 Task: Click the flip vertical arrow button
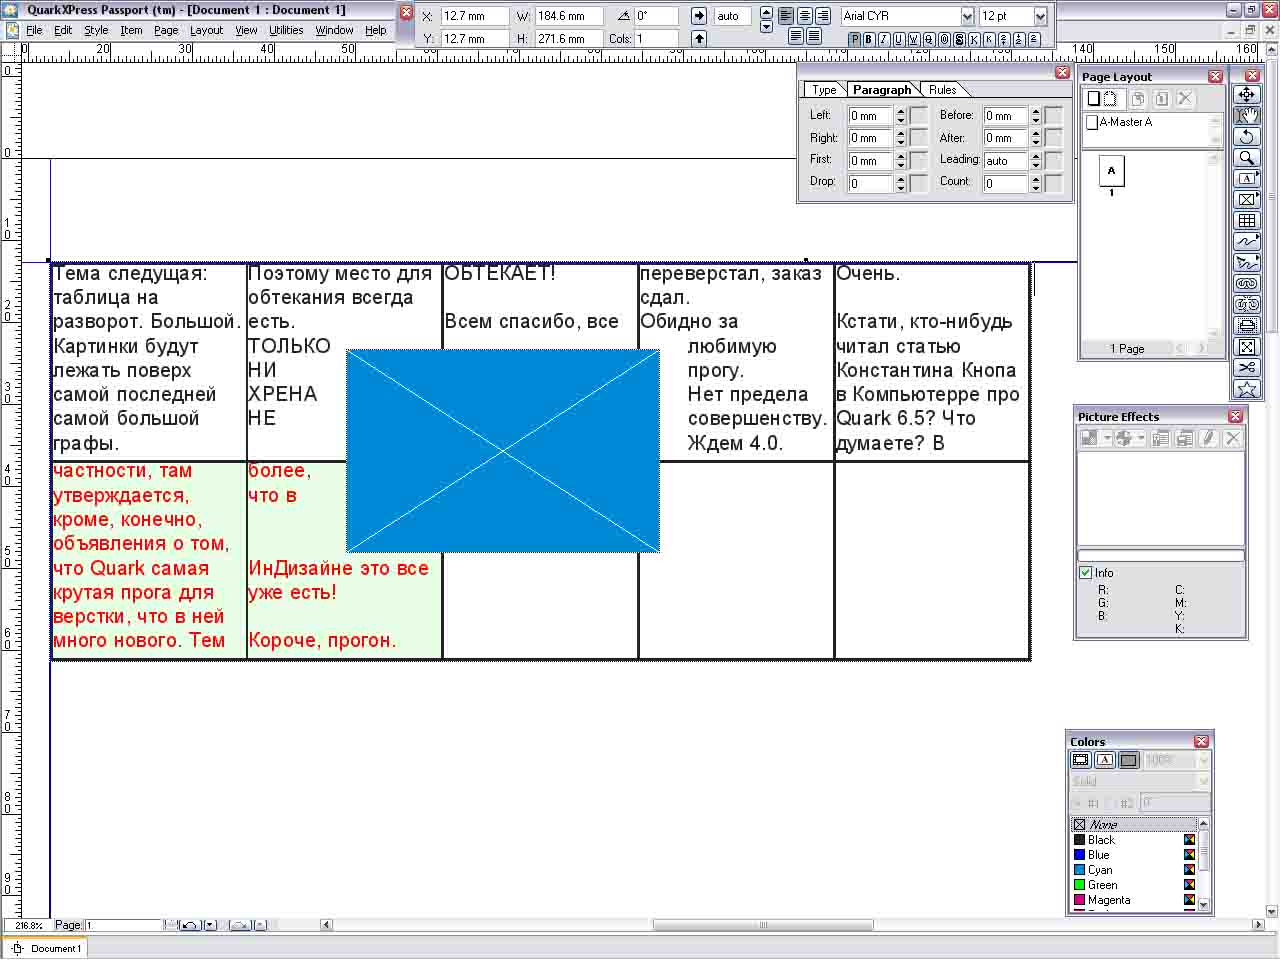699,38
